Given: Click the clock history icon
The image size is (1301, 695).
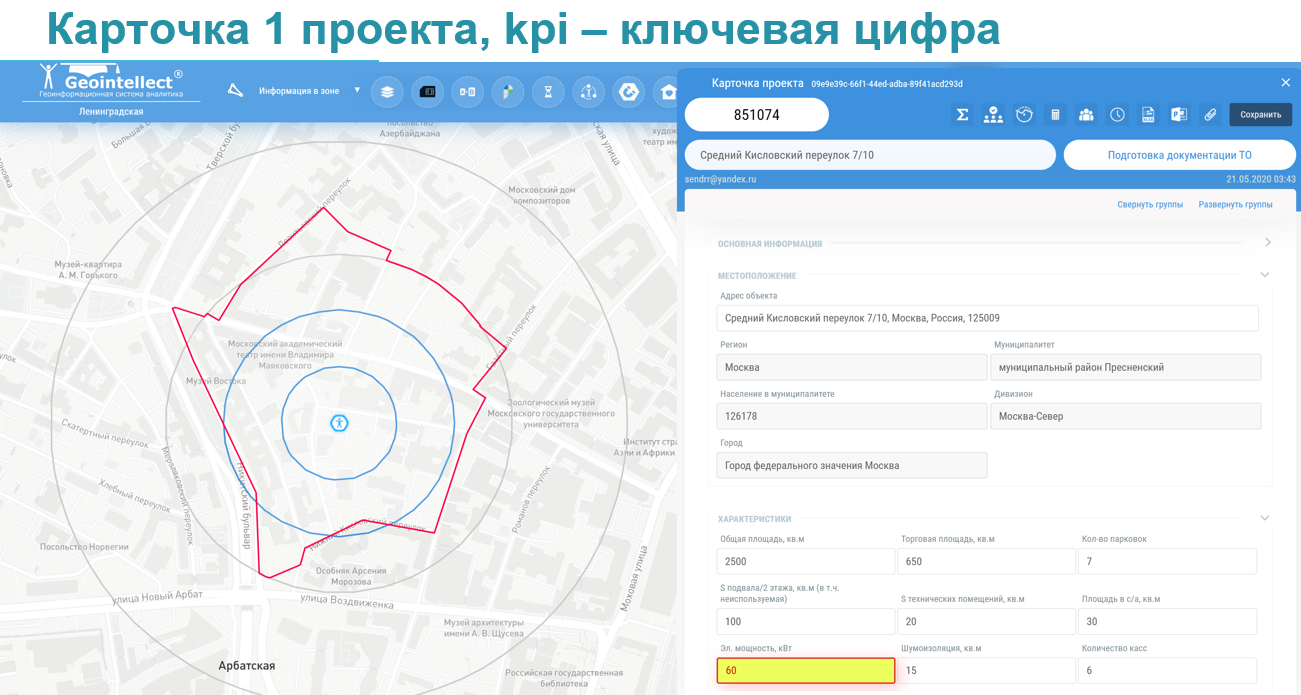Looking at the screenshot, I should pos(1117,115).
